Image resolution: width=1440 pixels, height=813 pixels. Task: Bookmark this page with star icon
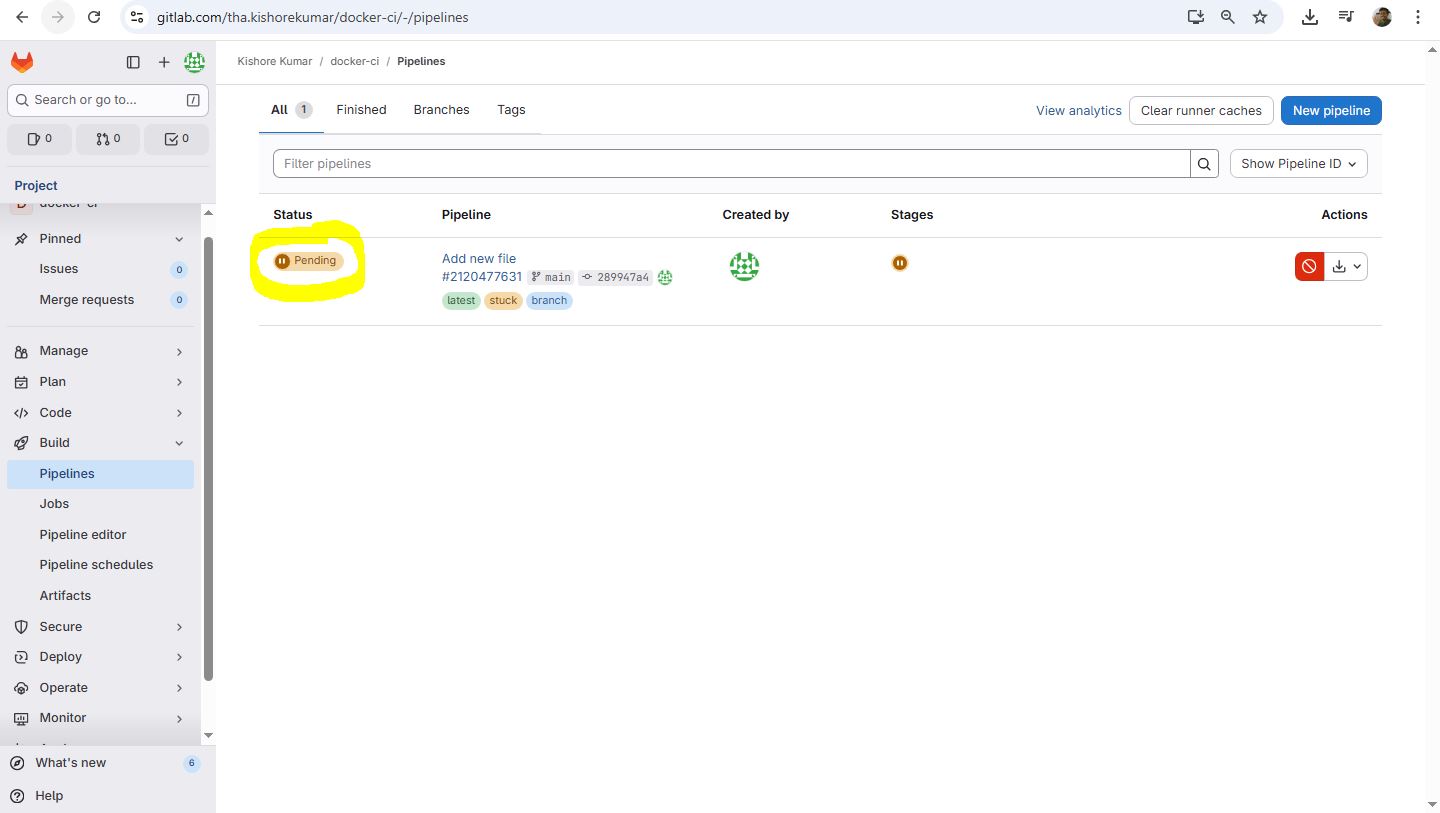(x=1260, y=17)
